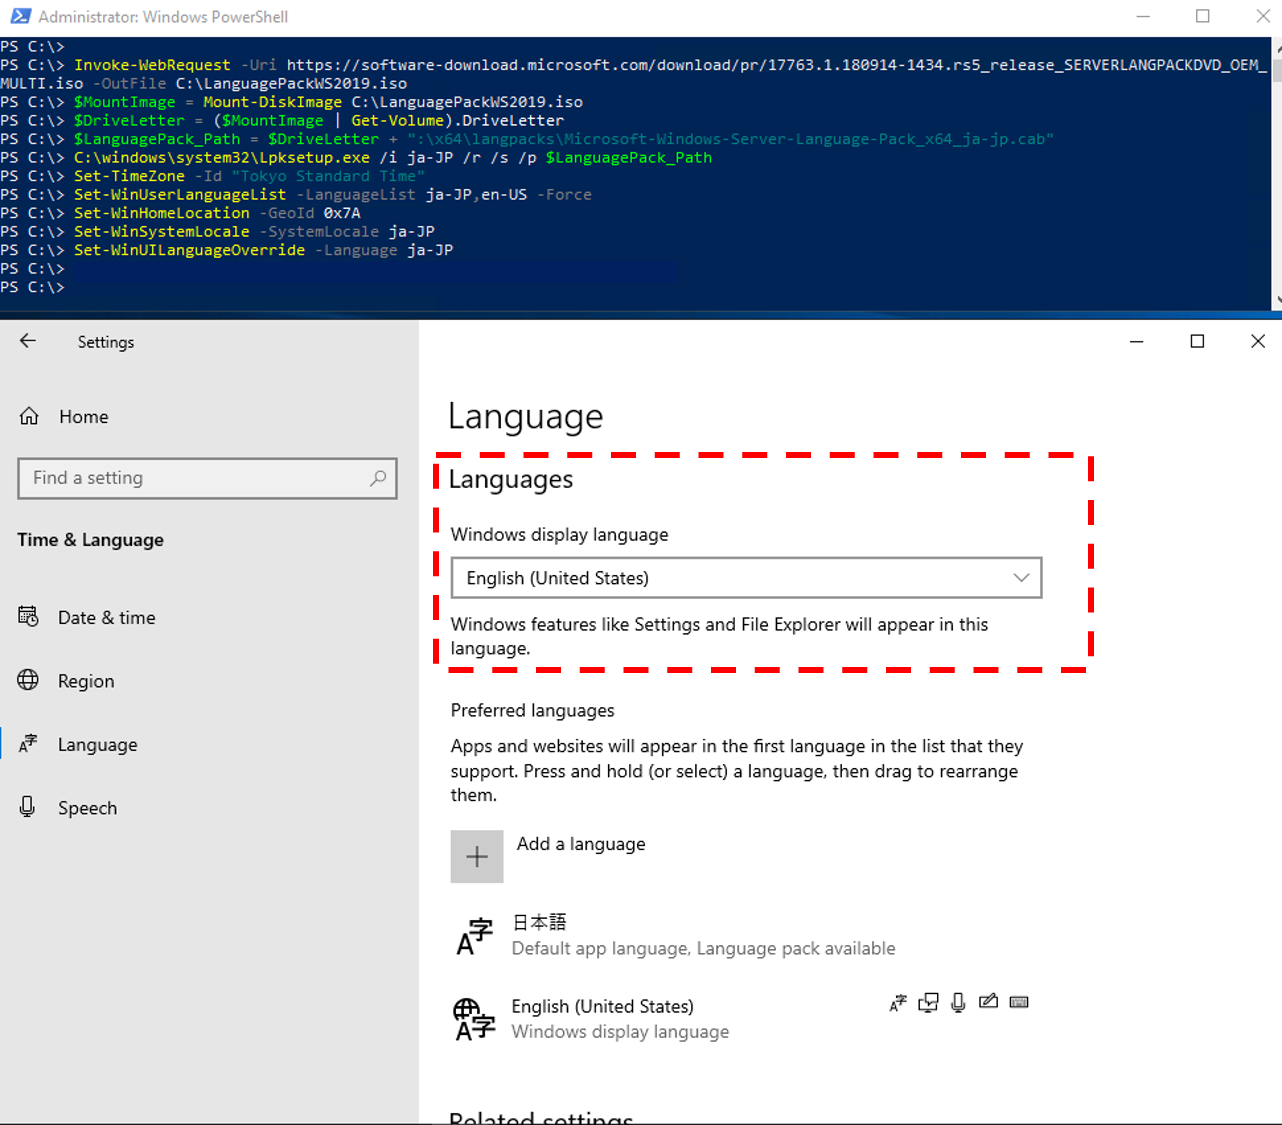Click the Home house icon in Settings
1282x1125 pixels.
pyautogui.click(x=29, y=416)
